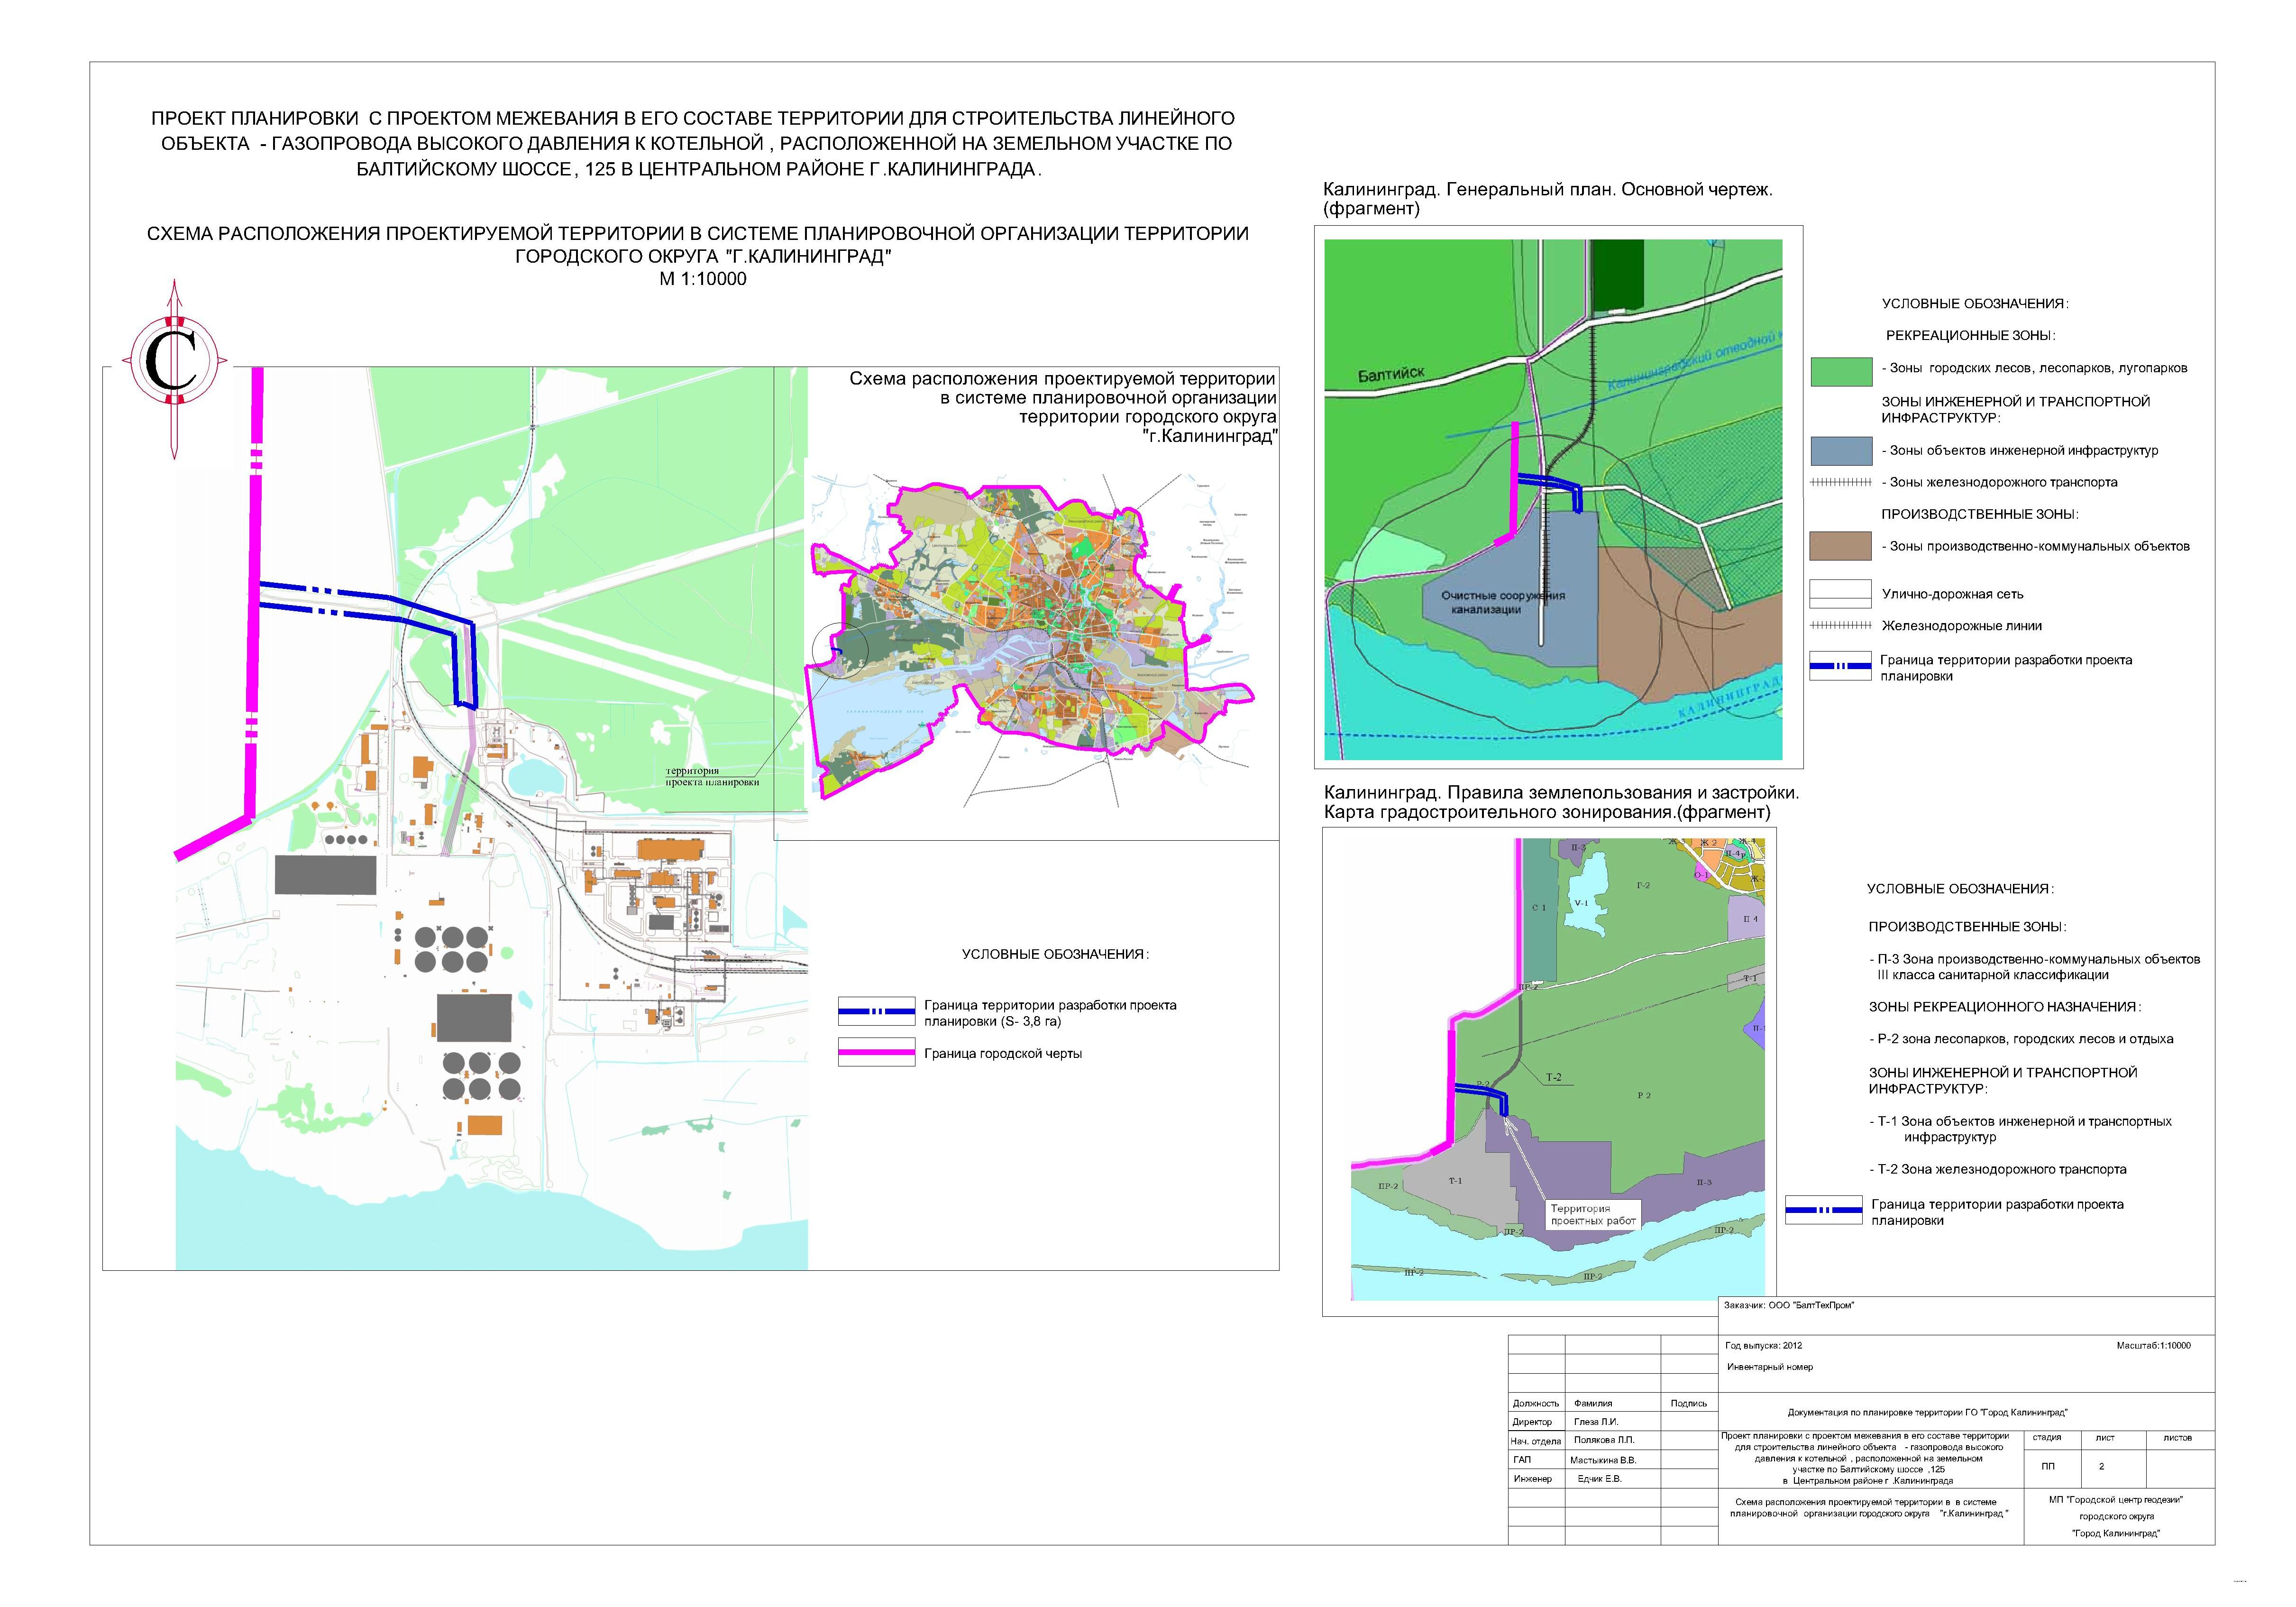2296x1607 pixels.
Task: Click the территория проекта планировки map label
Action: tap(712, 776)
